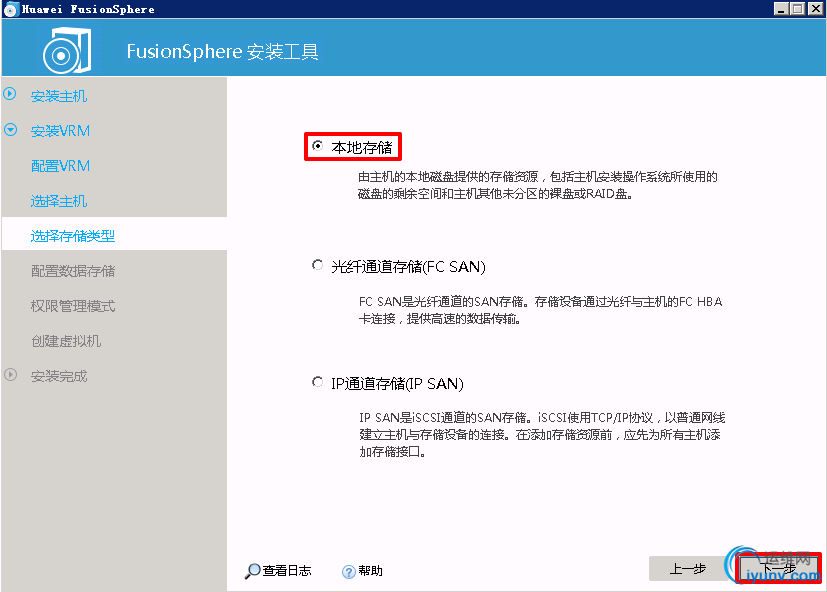This screenshot has height=592, width=827.
Task: Select the 本地存储 radio option
Action: 318,146
